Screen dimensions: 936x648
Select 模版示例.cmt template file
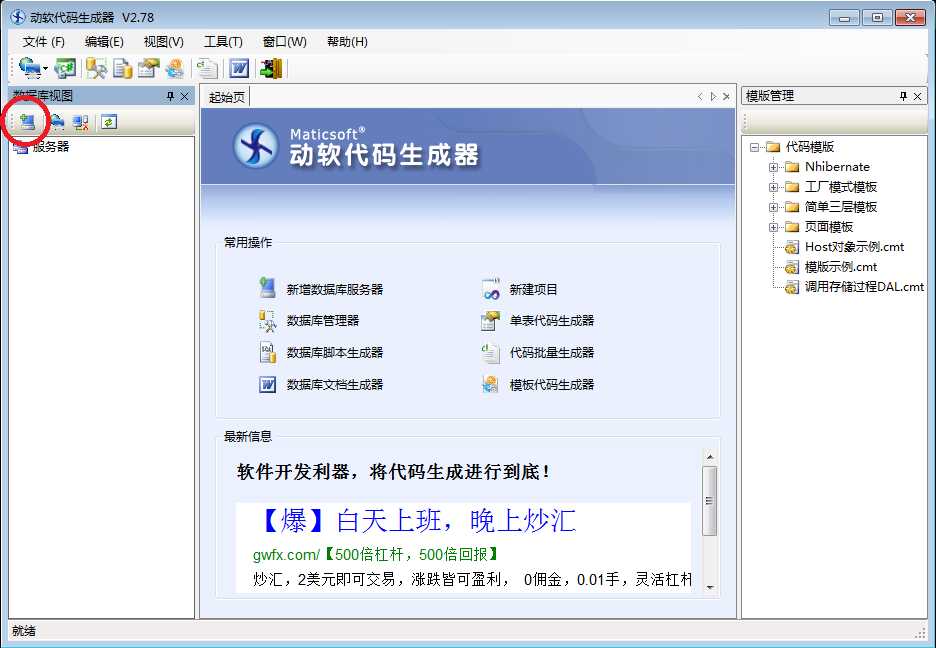pos(840,267)
